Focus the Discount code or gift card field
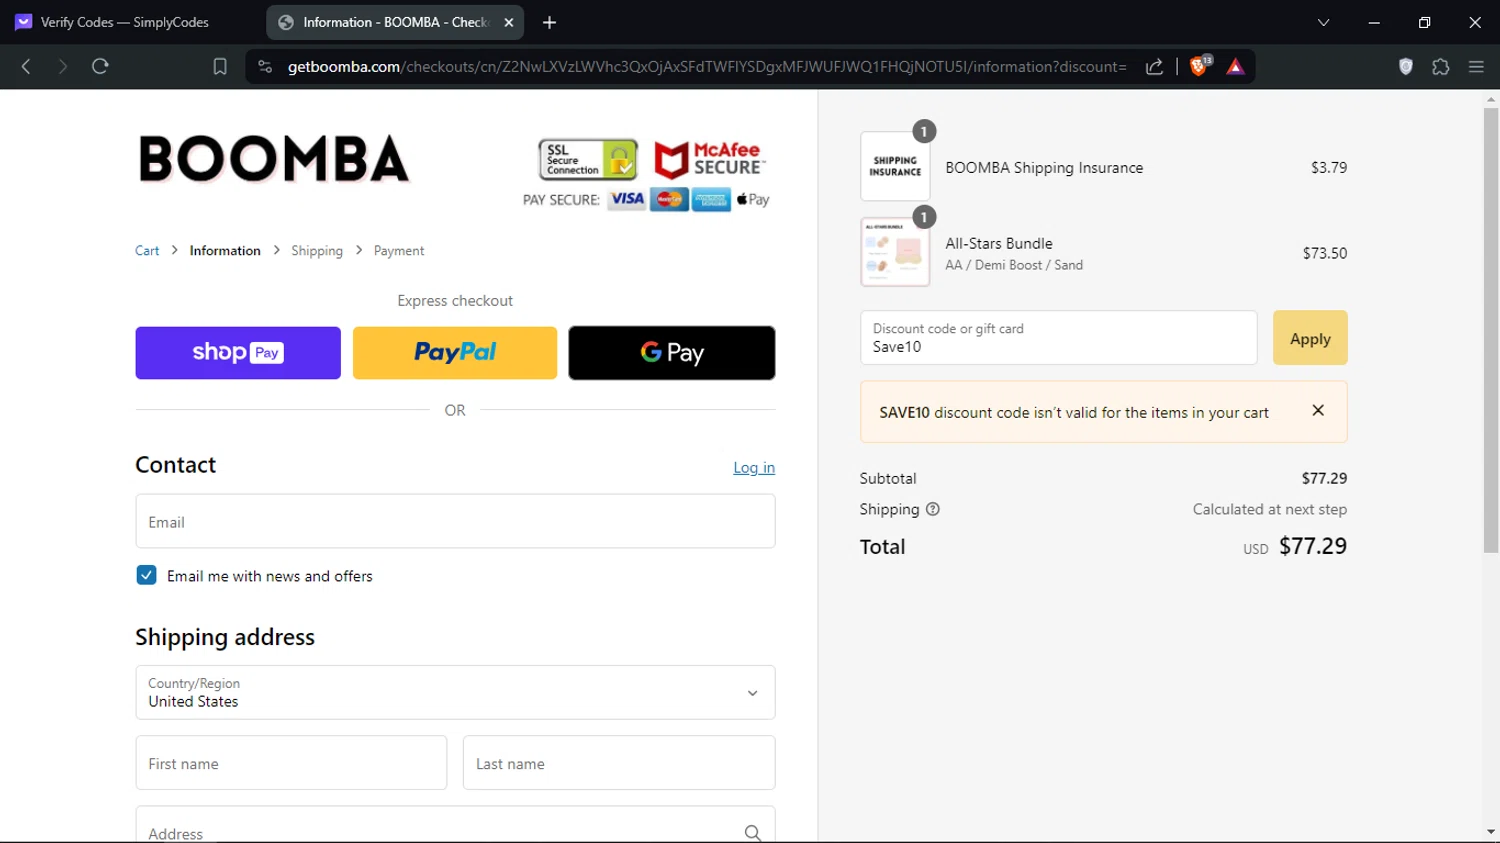 [x=1058, y=338]
